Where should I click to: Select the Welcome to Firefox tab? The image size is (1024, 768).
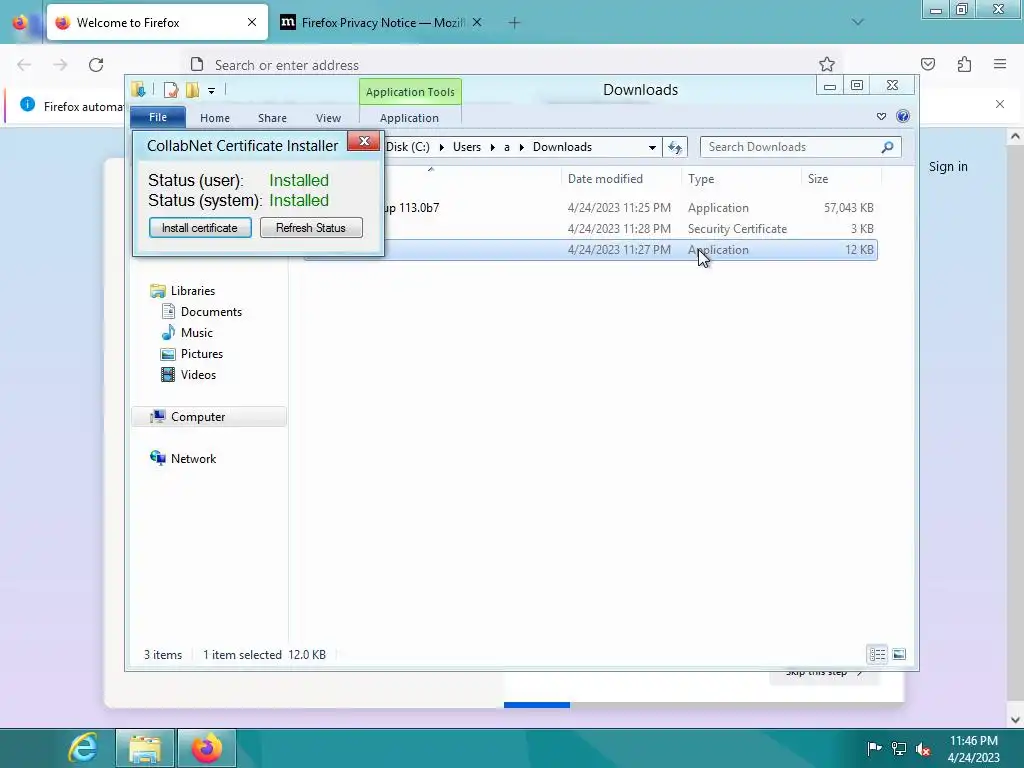157,23
